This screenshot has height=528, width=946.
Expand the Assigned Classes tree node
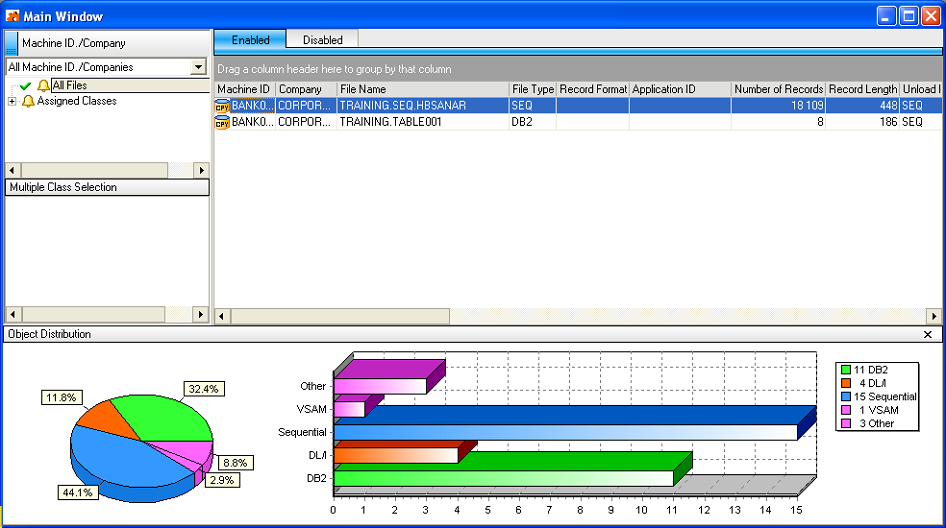(12, 102)
